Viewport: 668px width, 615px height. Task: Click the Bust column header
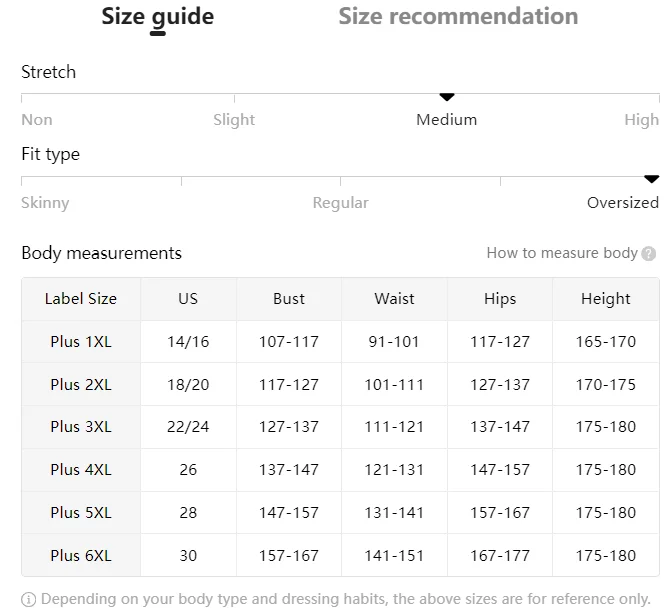click(x=289, y=299)
